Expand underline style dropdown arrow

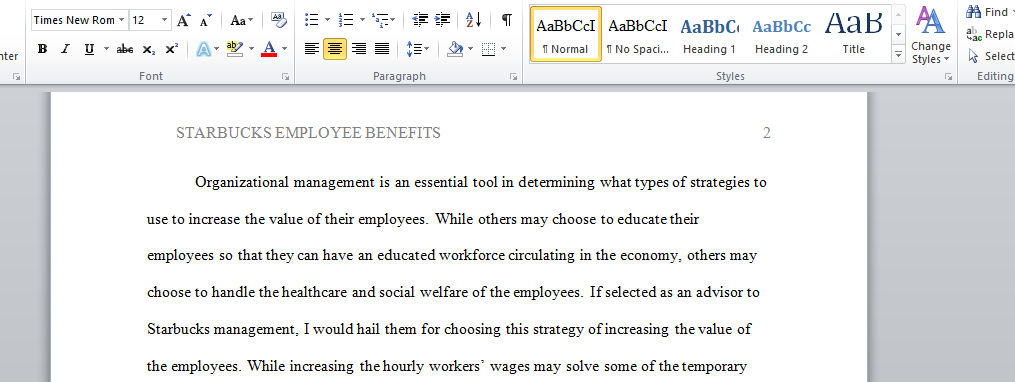click(x=106, y=49)
